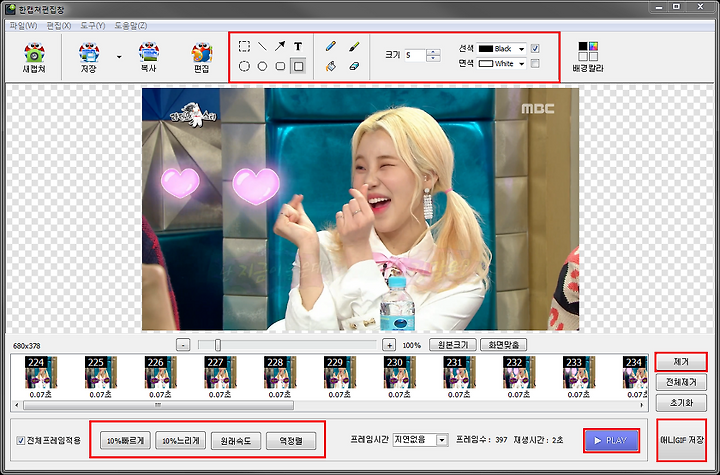720x475 pixels.
Task: Click the frame strip scrollbar thumb
Action: click(158, 405)
